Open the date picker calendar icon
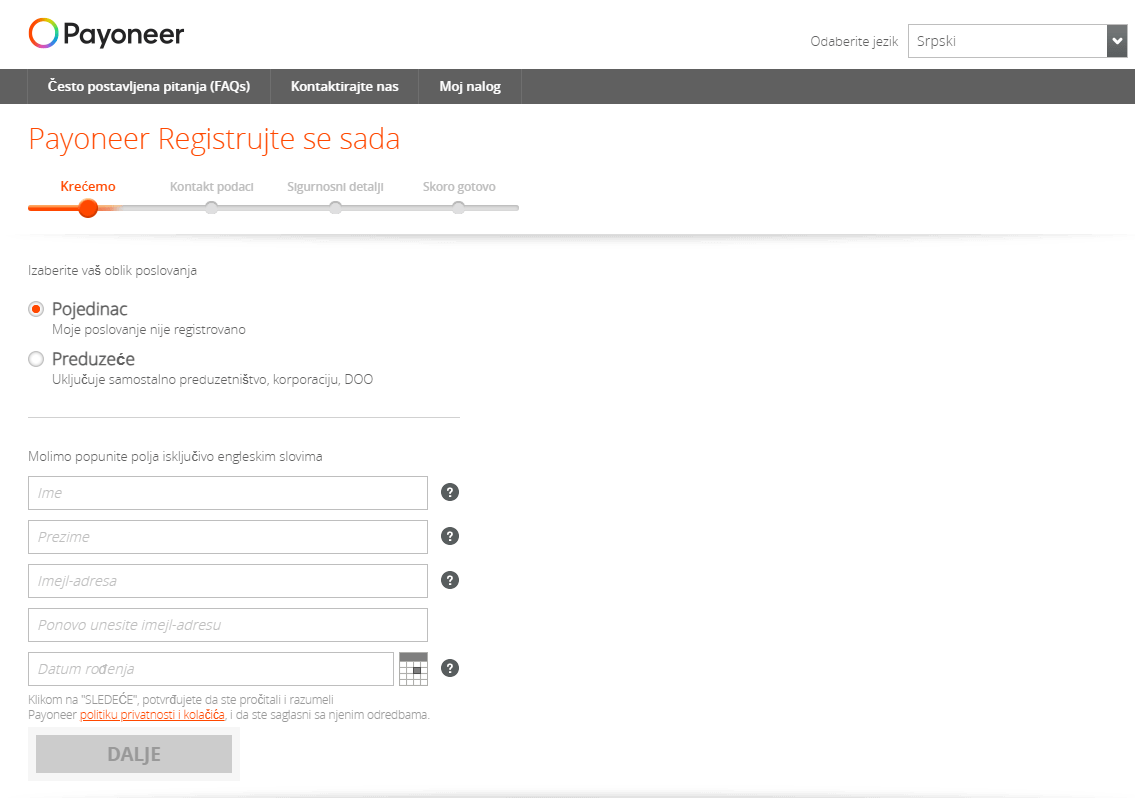1135x798 pixels. (412, 668)
